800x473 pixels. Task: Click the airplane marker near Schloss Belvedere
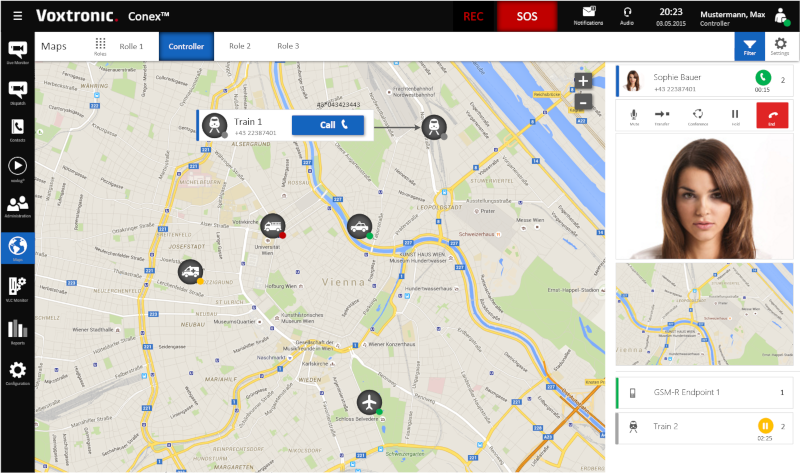pos(369,402)
